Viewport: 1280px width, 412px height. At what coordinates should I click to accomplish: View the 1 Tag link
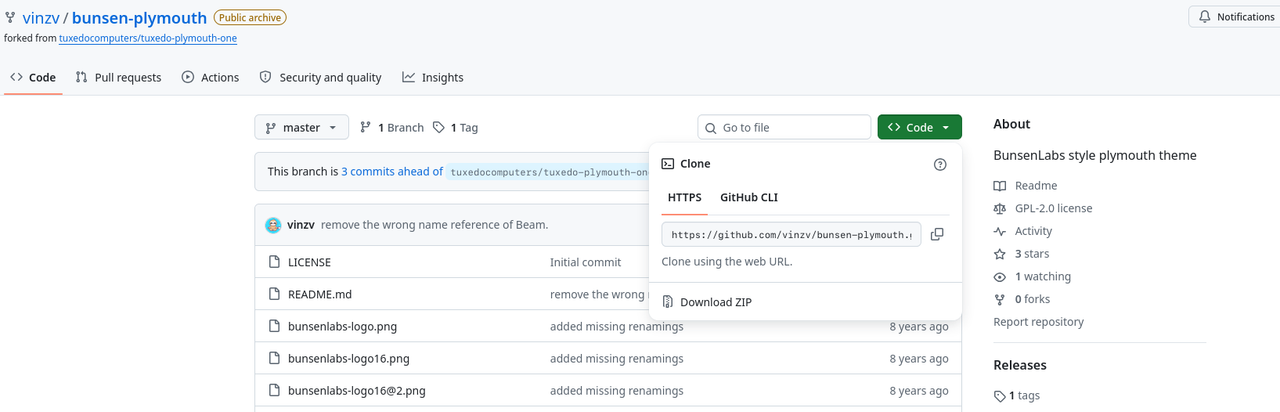456,127
